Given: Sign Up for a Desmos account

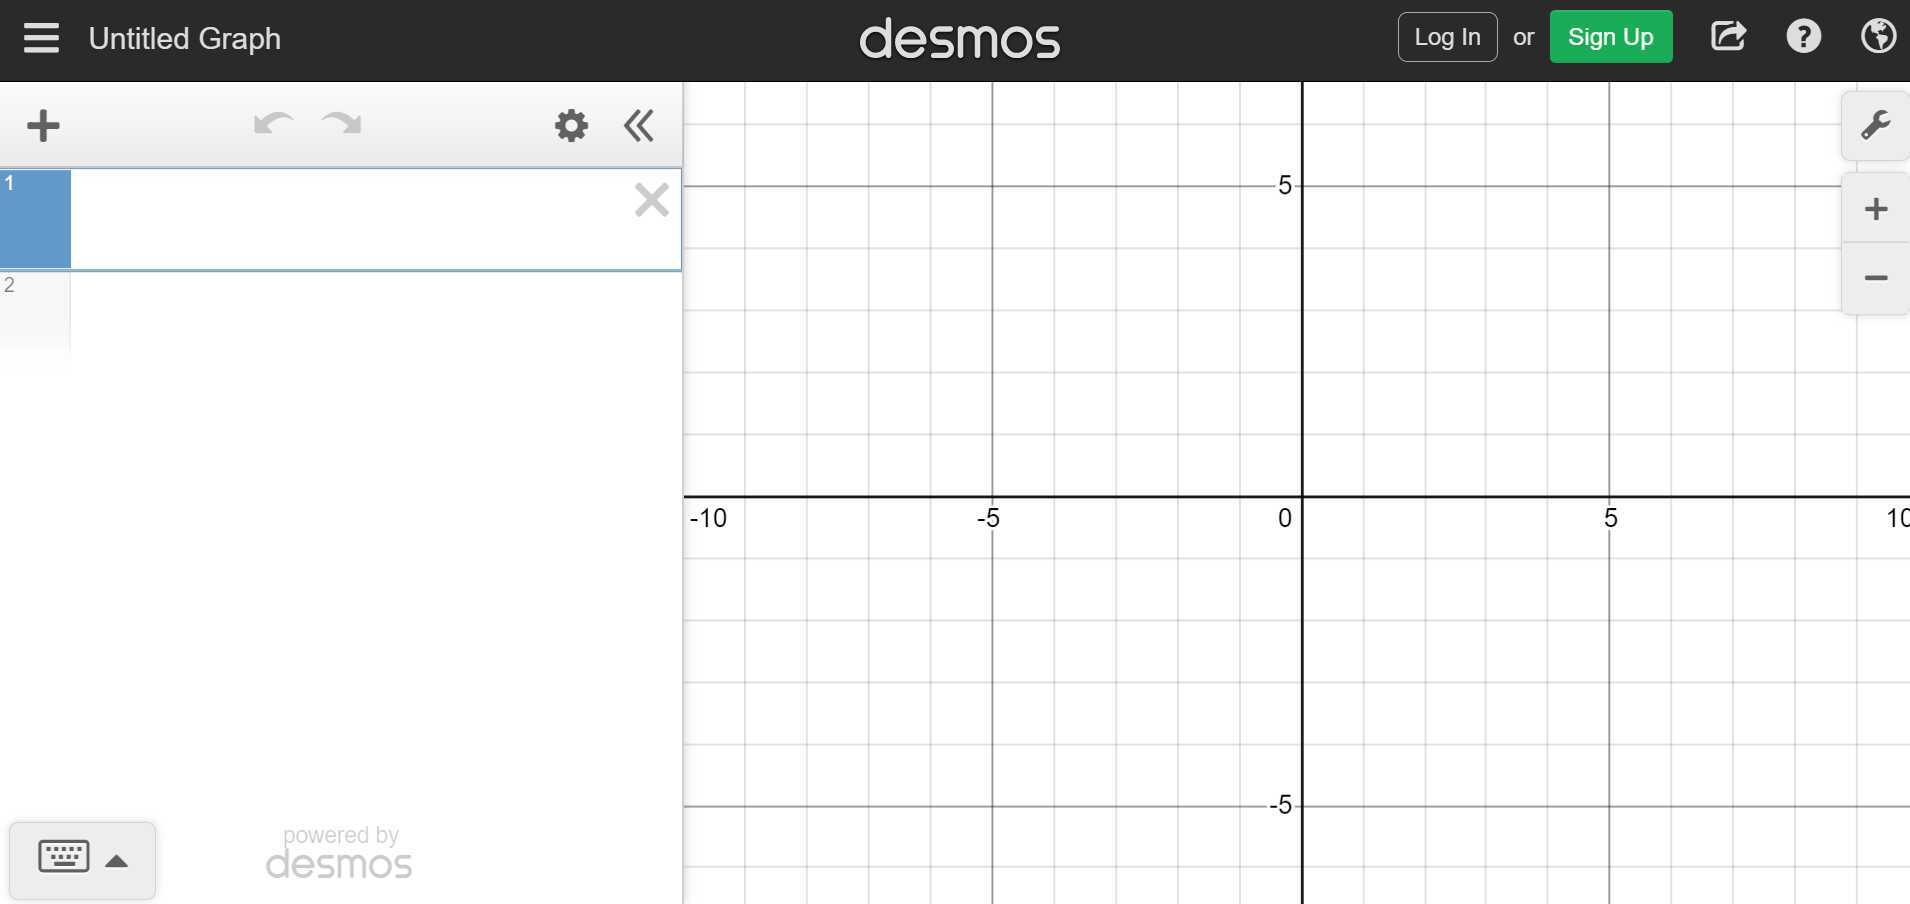Looking at the screenshot, I should point(1610,36).
